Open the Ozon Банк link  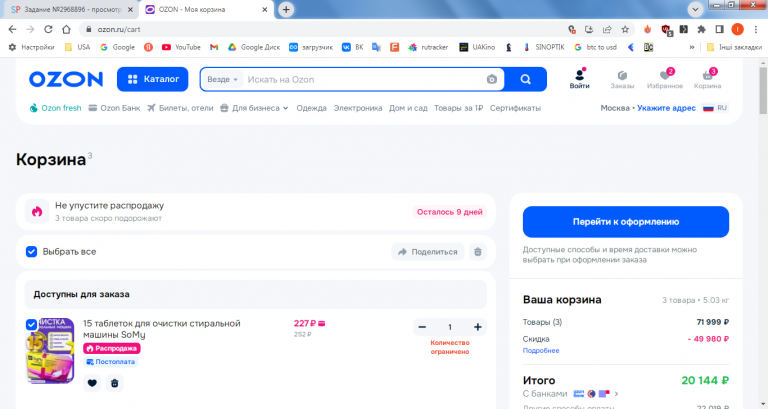pyautogui.click(x=114, y=108)
